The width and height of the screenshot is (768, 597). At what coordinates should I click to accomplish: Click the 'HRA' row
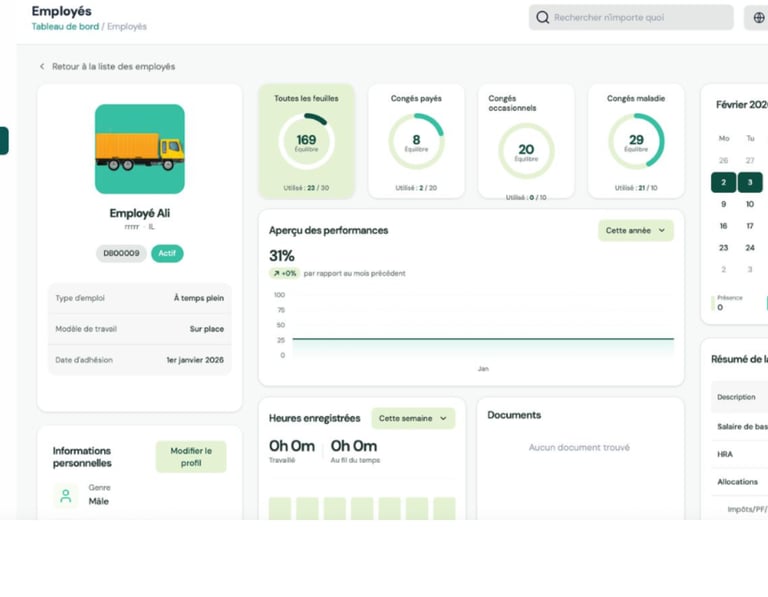pyautogui.click(x=740, y=454)
